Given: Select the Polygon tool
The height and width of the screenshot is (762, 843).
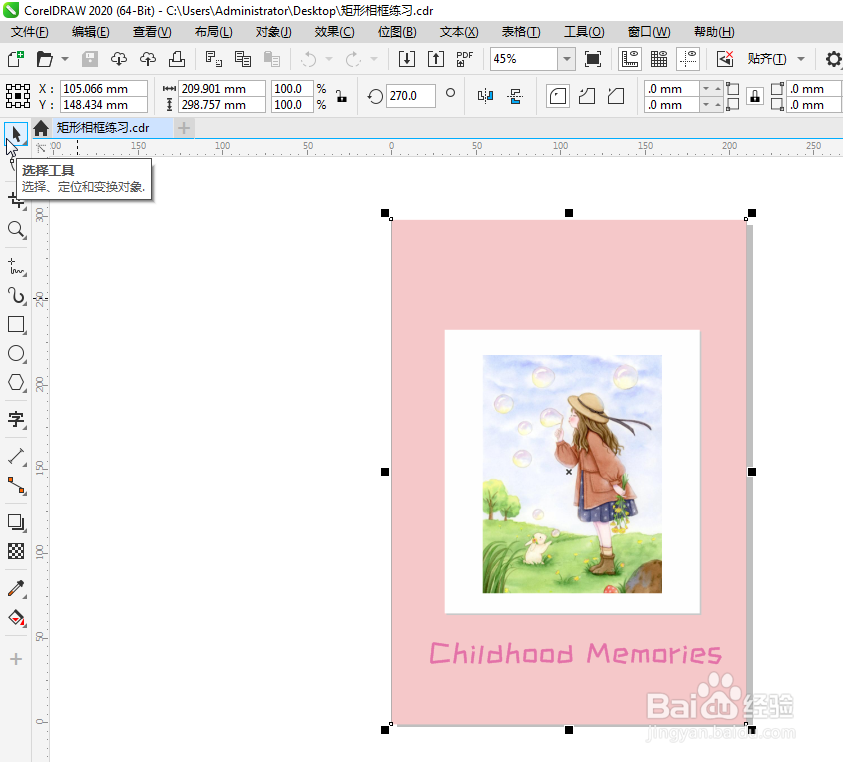Looking at the screenshot, I should [x=16, y=383].
